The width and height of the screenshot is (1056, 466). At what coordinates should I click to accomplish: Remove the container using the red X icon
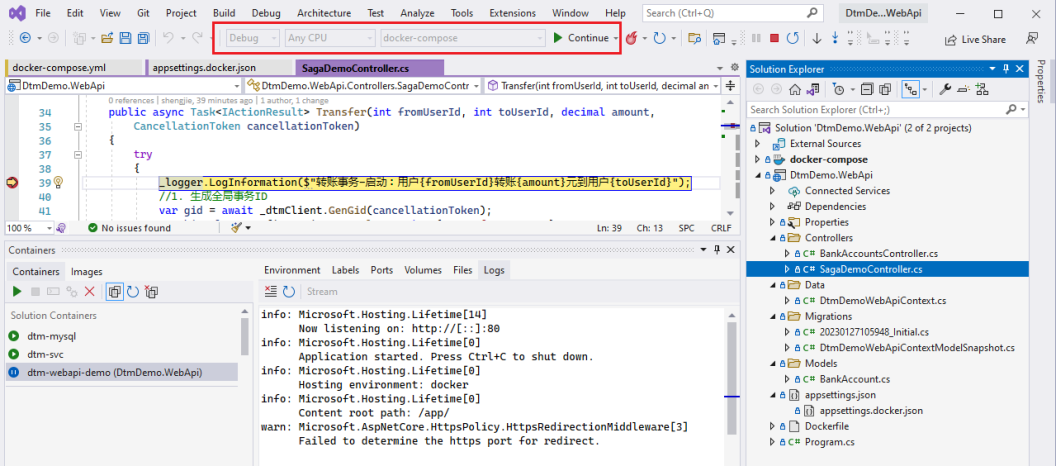click(x=89, y=291)
